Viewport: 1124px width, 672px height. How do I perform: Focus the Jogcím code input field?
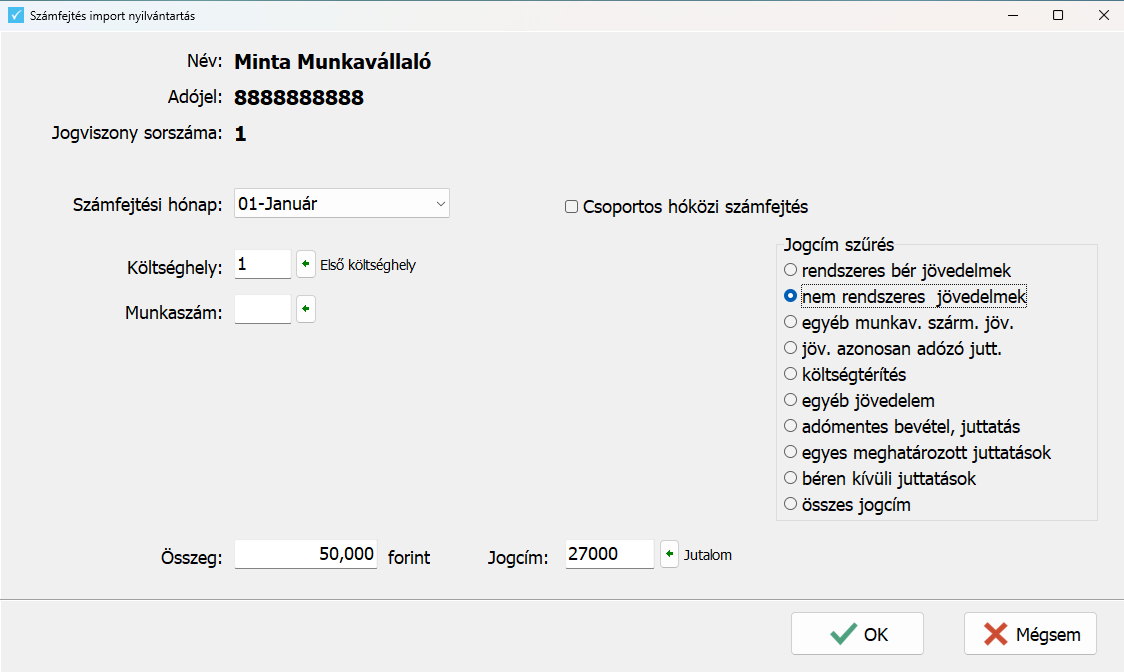click(x=609, y=554)
